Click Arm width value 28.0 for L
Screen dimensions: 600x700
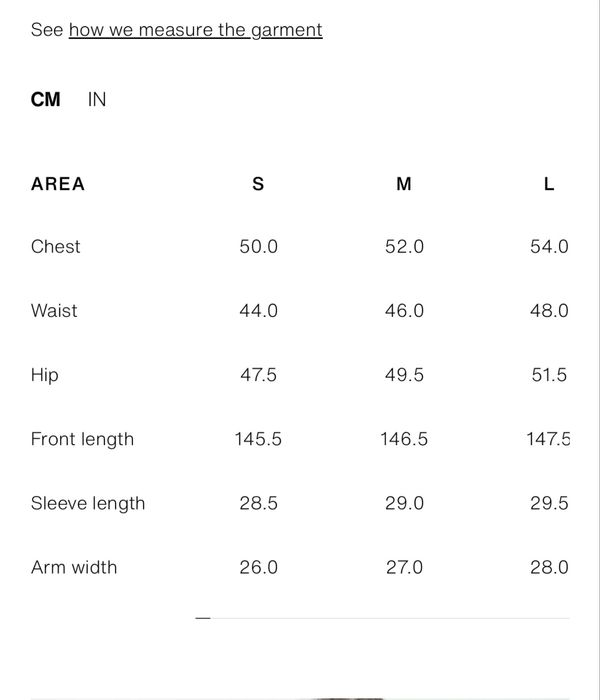(549, 567)
